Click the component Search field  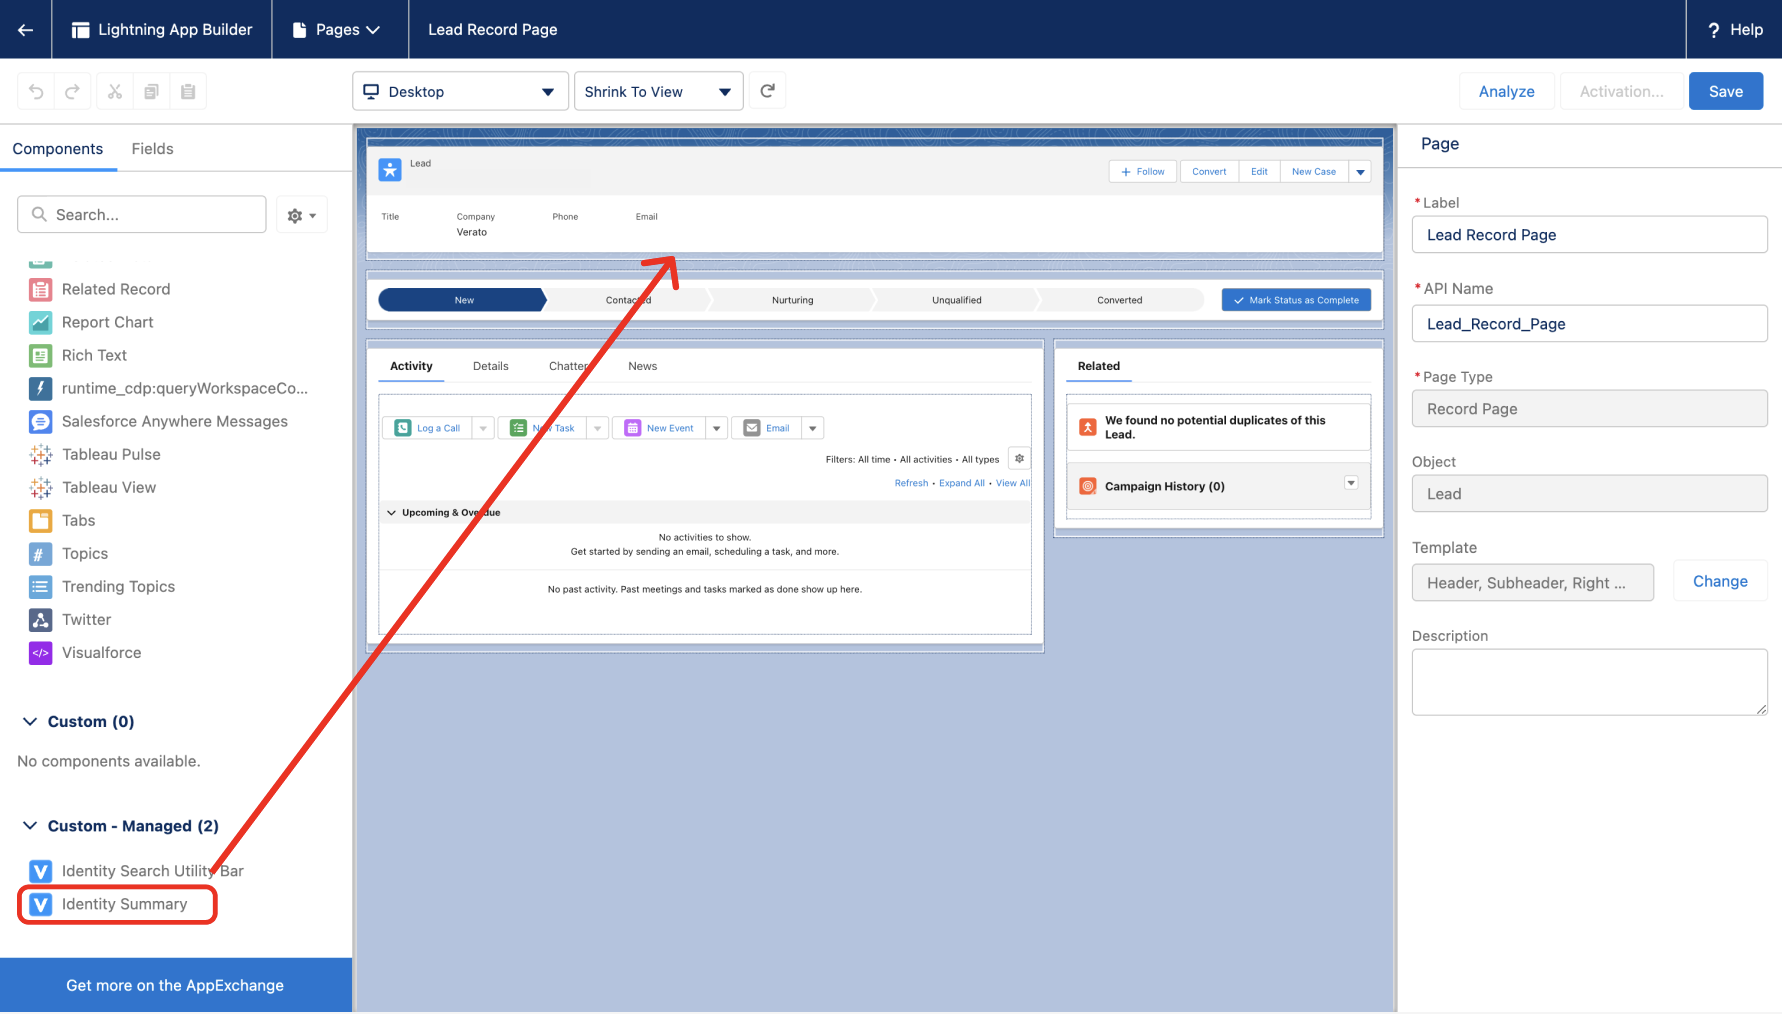point(142,215)
